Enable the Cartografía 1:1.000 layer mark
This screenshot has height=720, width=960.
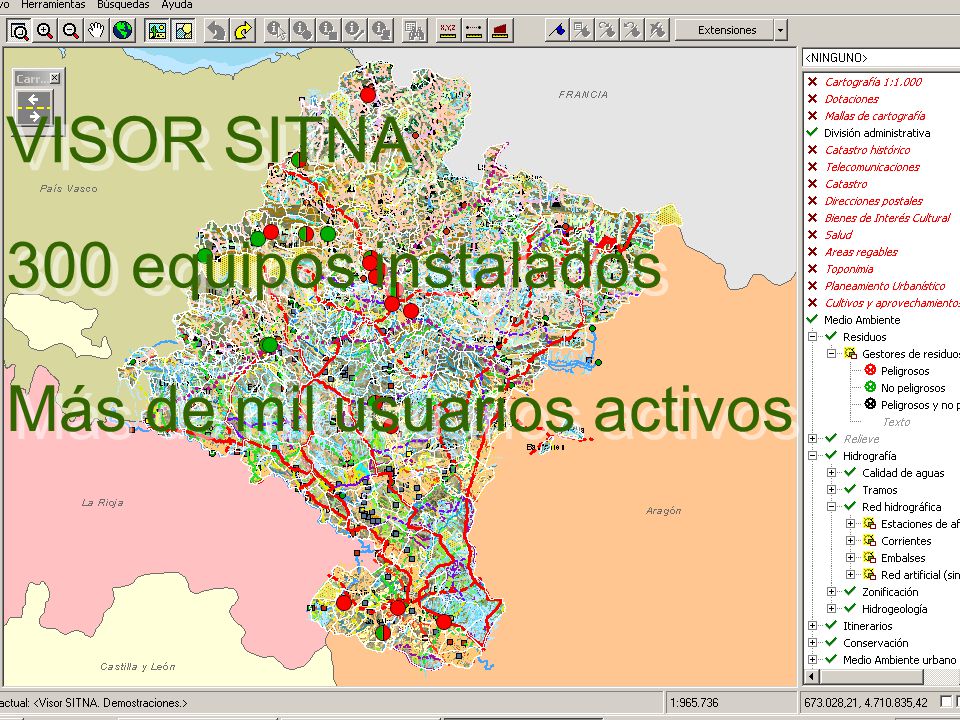812,81
